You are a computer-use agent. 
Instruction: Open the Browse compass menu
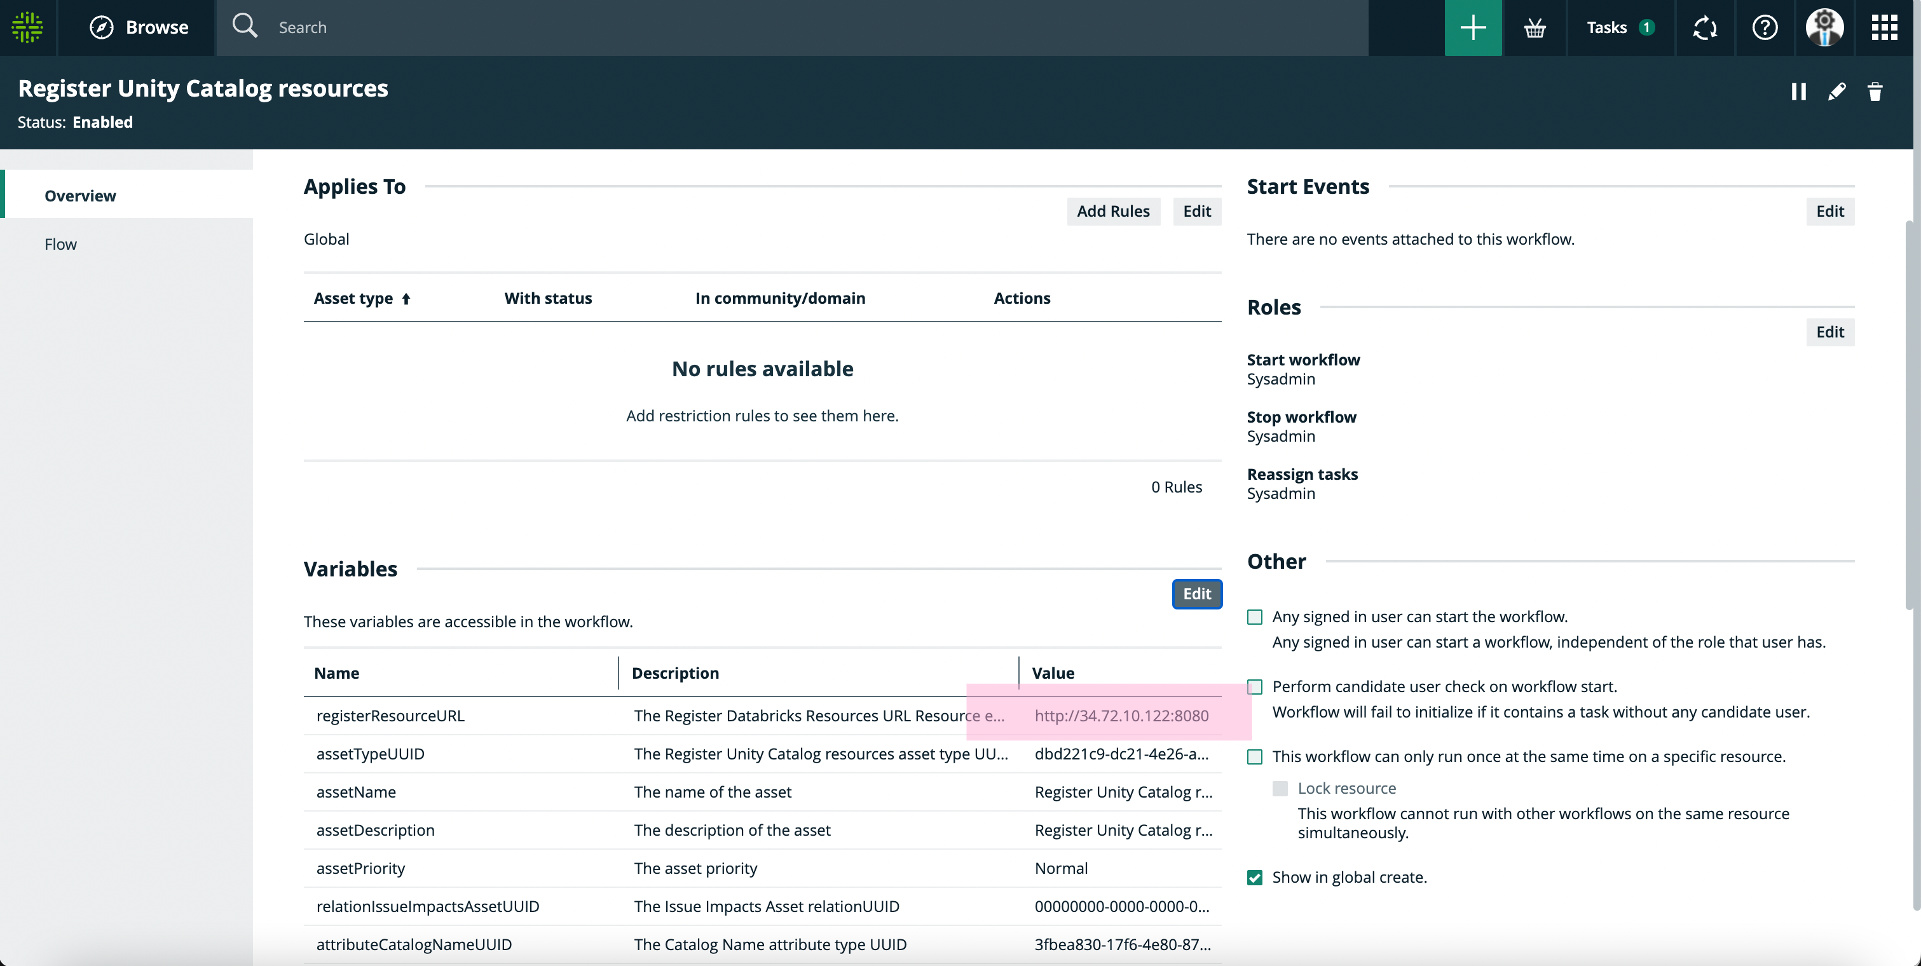tap(138, 27)
